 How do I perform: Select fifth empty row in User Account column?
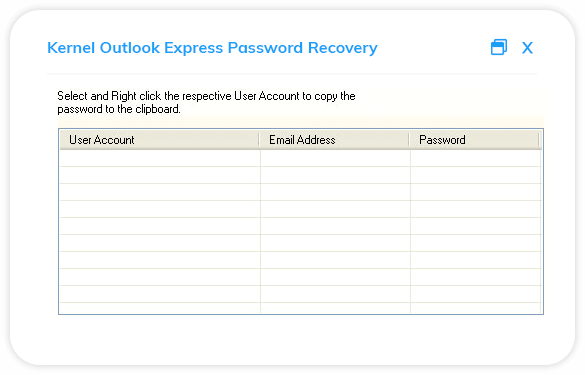[160, 226]
